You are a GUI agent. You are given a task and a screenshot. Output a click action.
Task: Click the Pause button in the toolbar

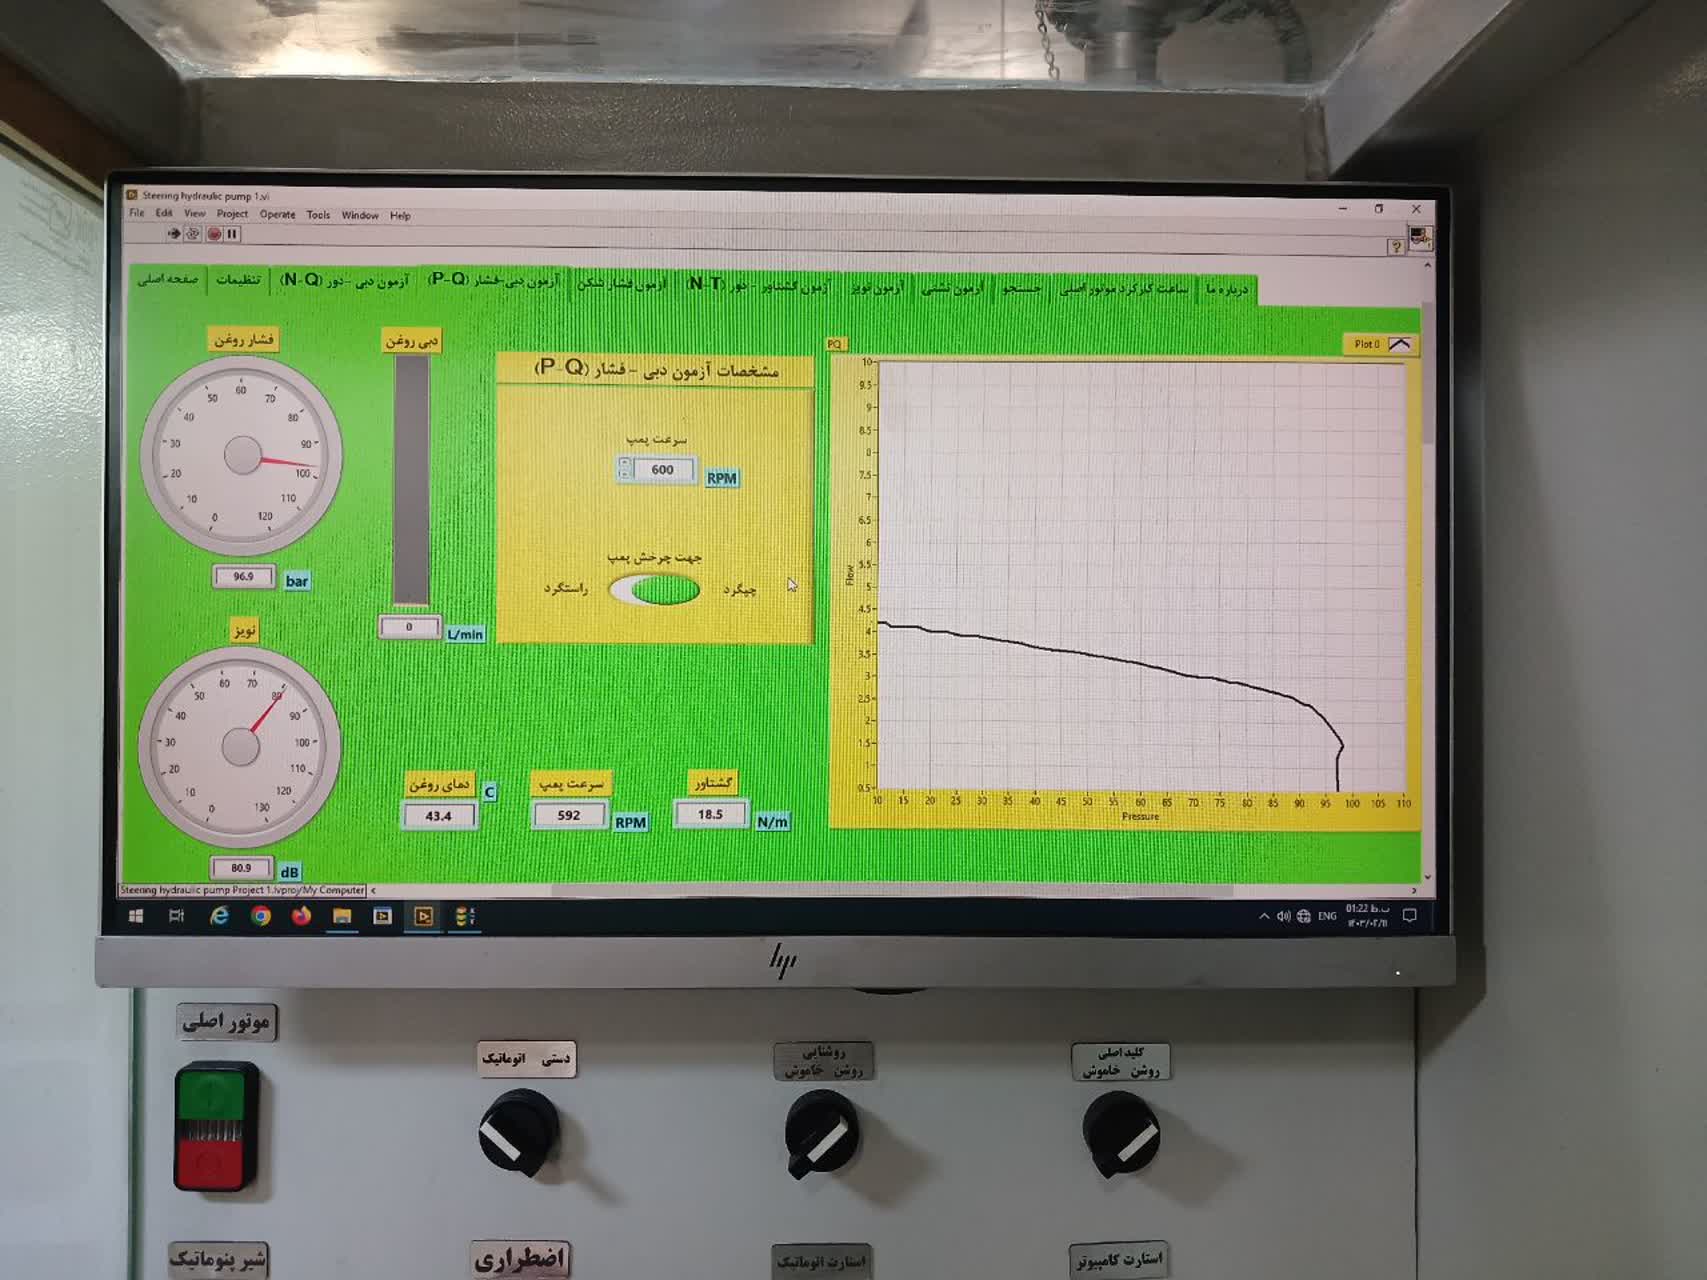pyautogui.click(x=232, y=234)
